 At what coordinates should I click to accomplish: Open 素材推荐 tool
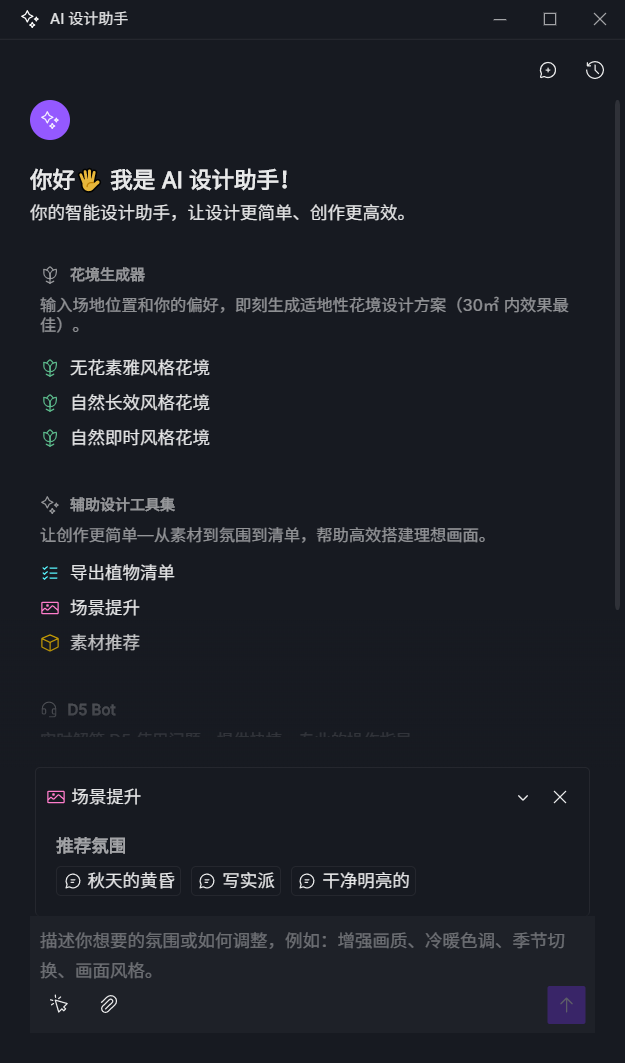coord(104,643)
